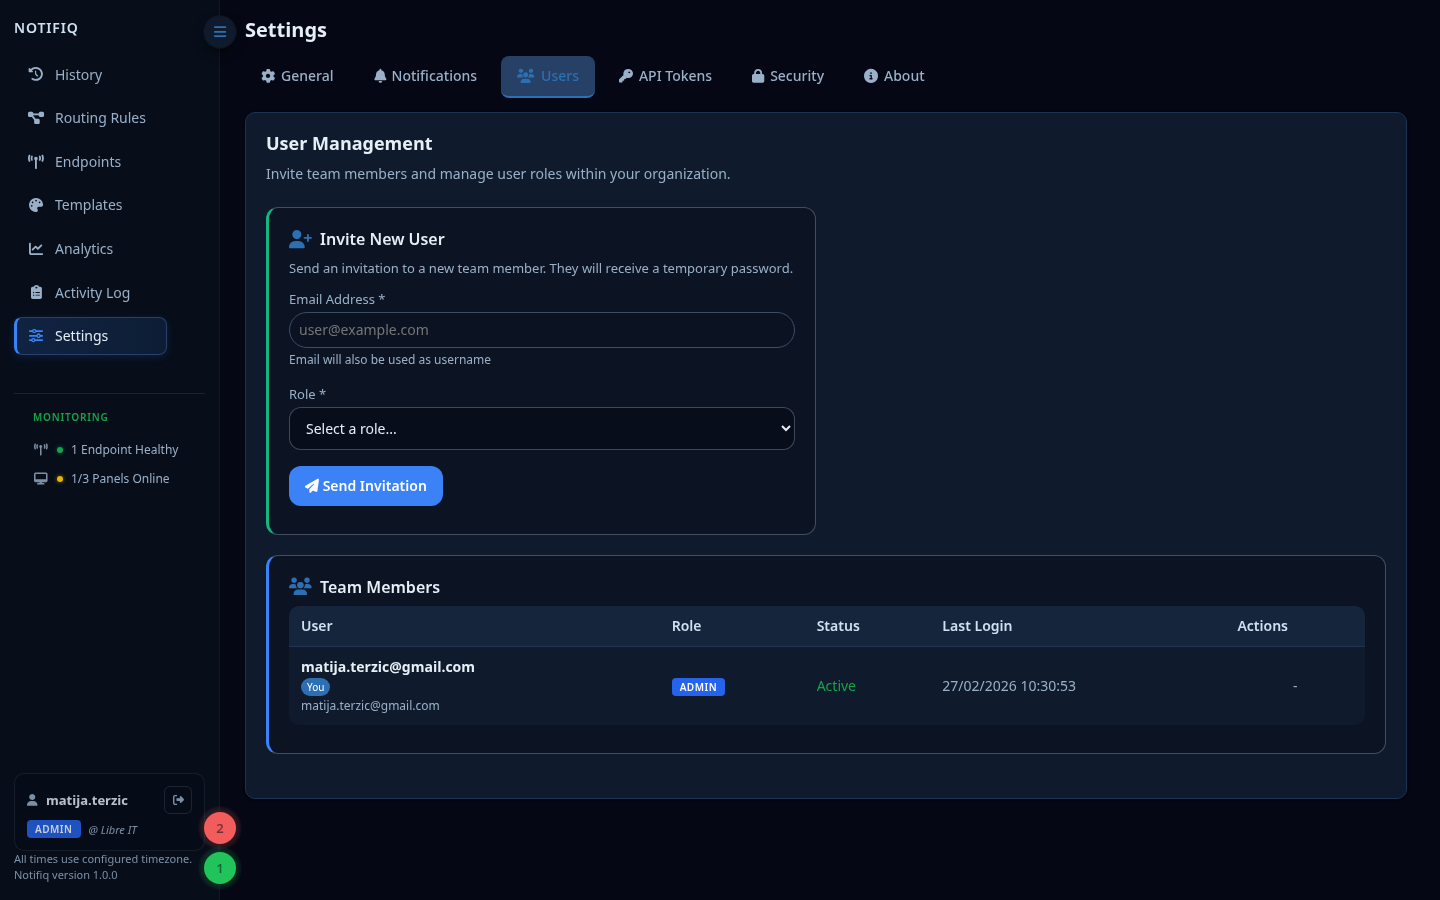The image size is (1440, 900).
Task: Click the Activity Log clipboard icon
Action: [36, 293]
